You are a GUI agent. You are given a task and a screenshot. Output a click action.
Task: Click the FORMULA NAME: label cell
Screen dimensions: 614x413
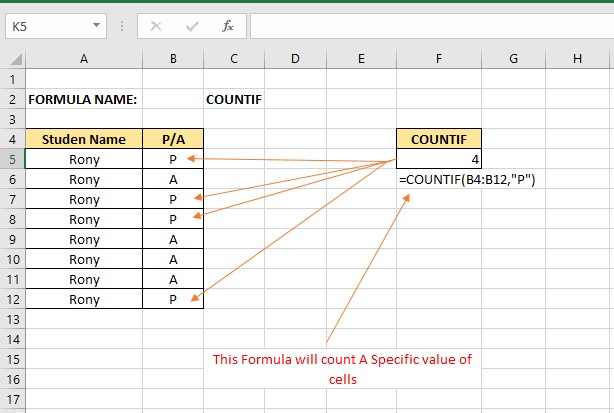point(84,99)
